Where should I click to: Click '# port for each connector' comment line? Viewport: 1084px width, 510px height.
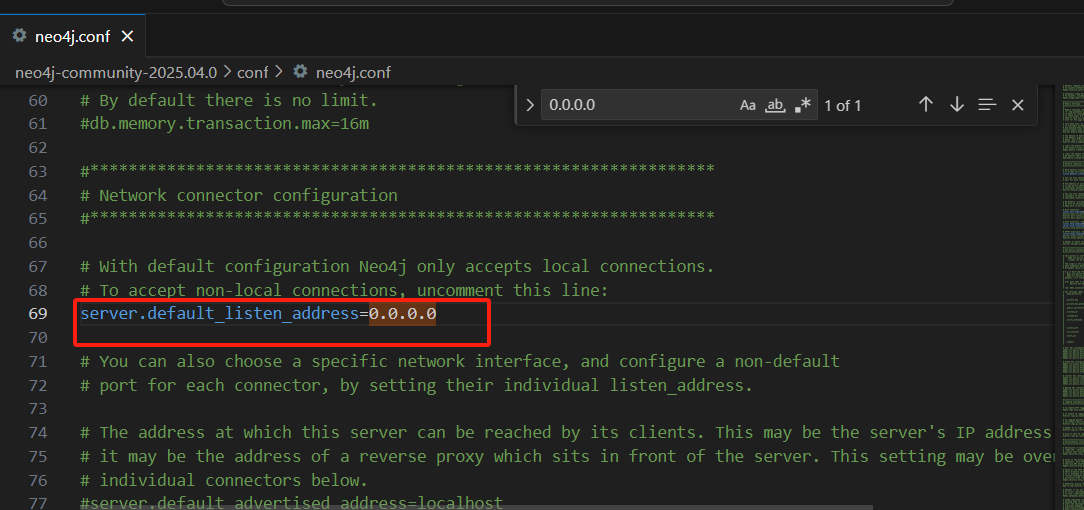click(x=416, y=385)
